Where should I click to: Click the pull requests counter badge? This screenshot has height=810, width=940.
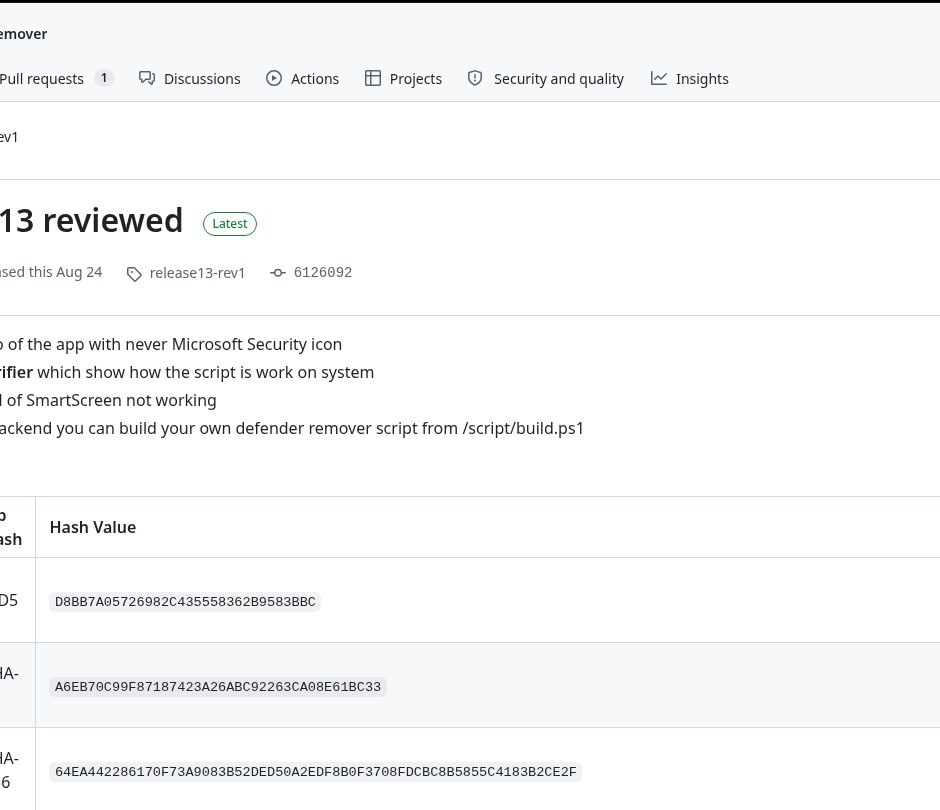click(x=104, y=78)
